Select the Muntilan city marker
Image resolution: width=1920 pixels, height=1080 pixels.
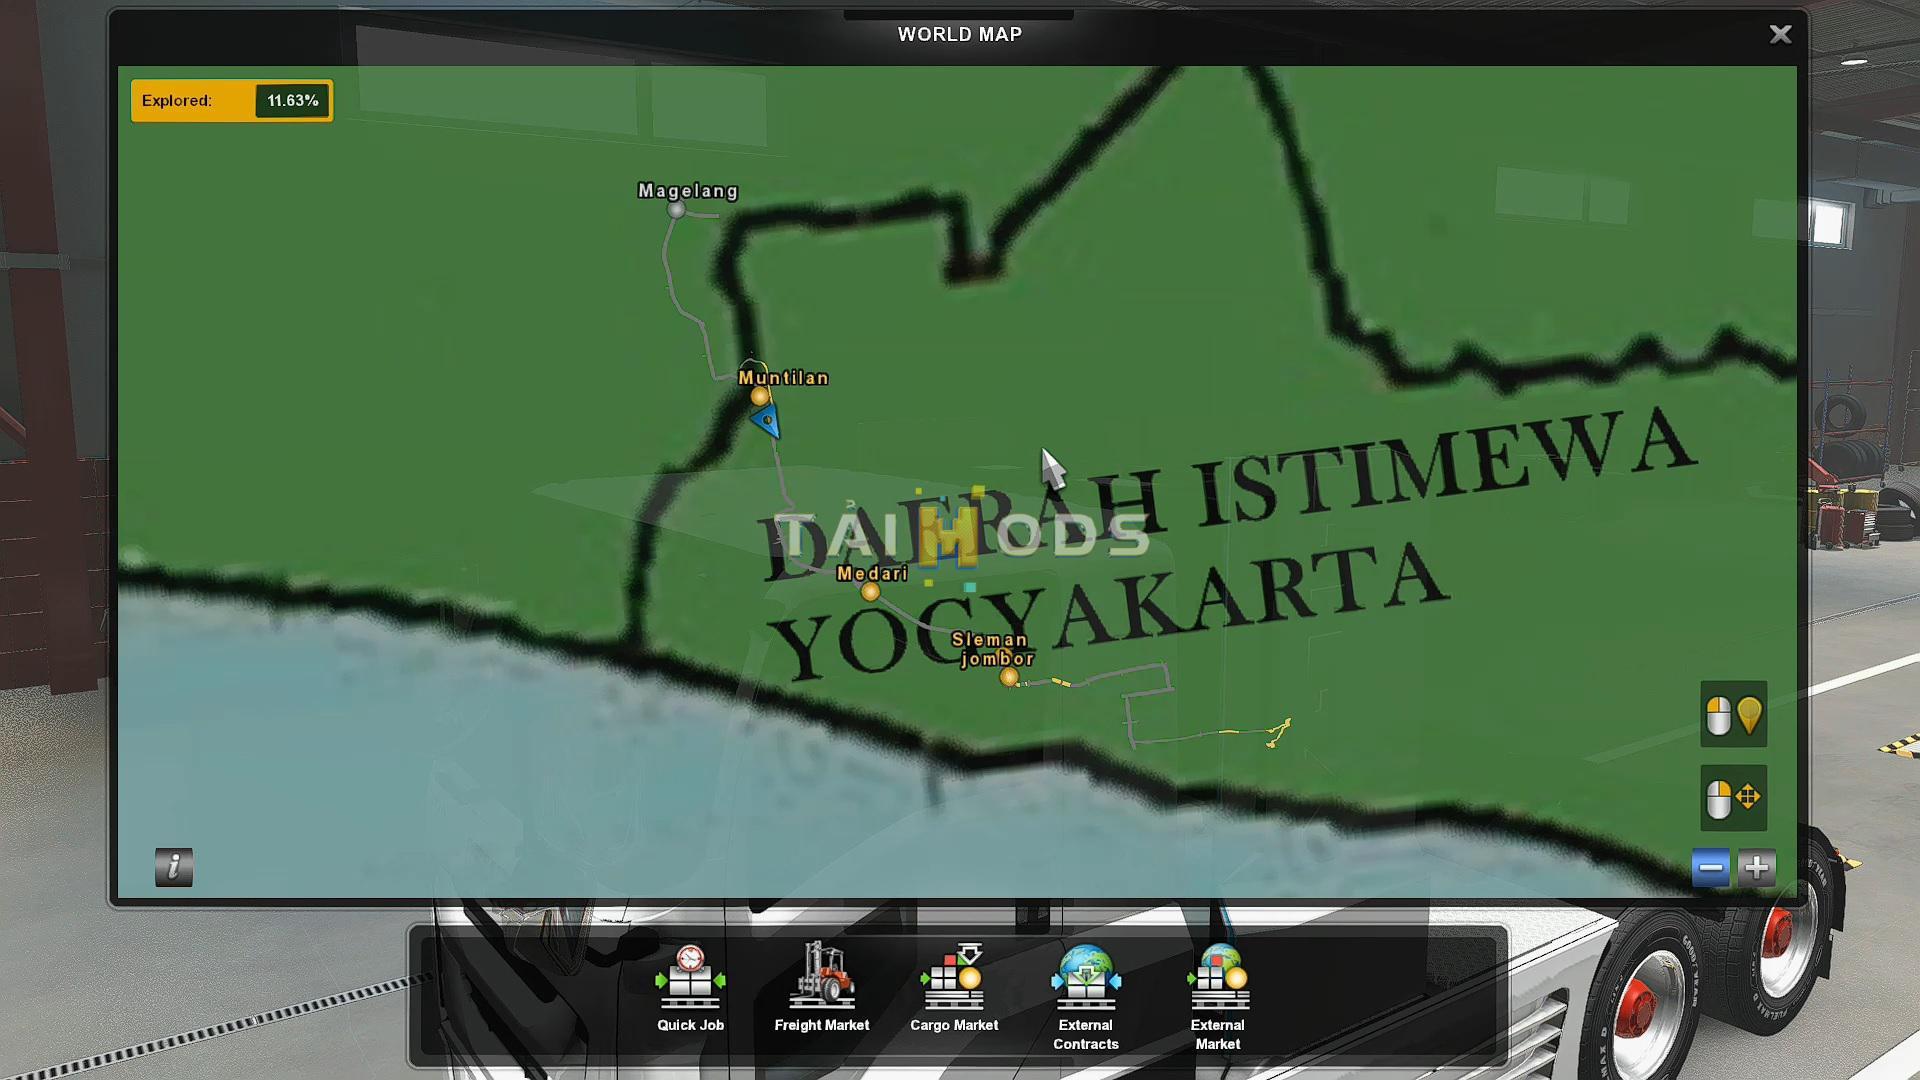760,396
